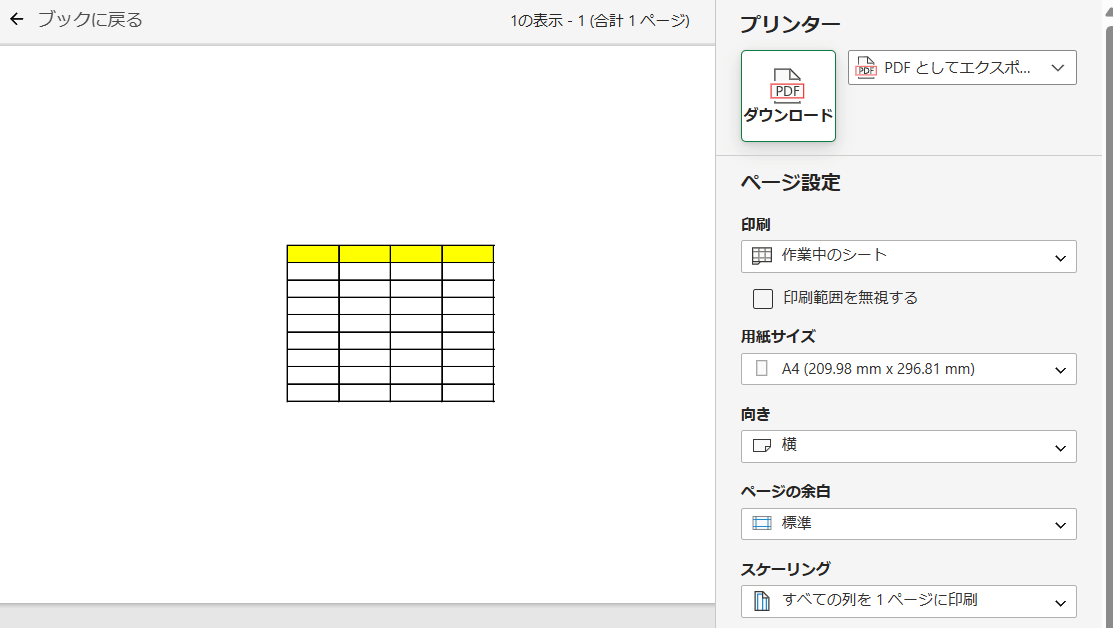
Task: Enable the 印刷範囲を無視する checkbox
Action: coord(762,299)
